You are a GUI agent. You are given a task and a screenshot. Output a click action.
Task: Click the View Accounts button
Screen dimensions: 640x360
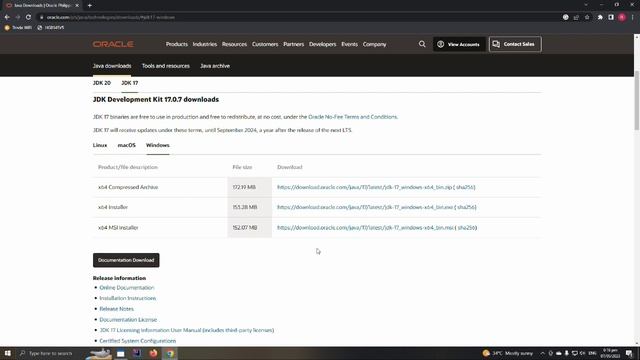tap(459, 44)
